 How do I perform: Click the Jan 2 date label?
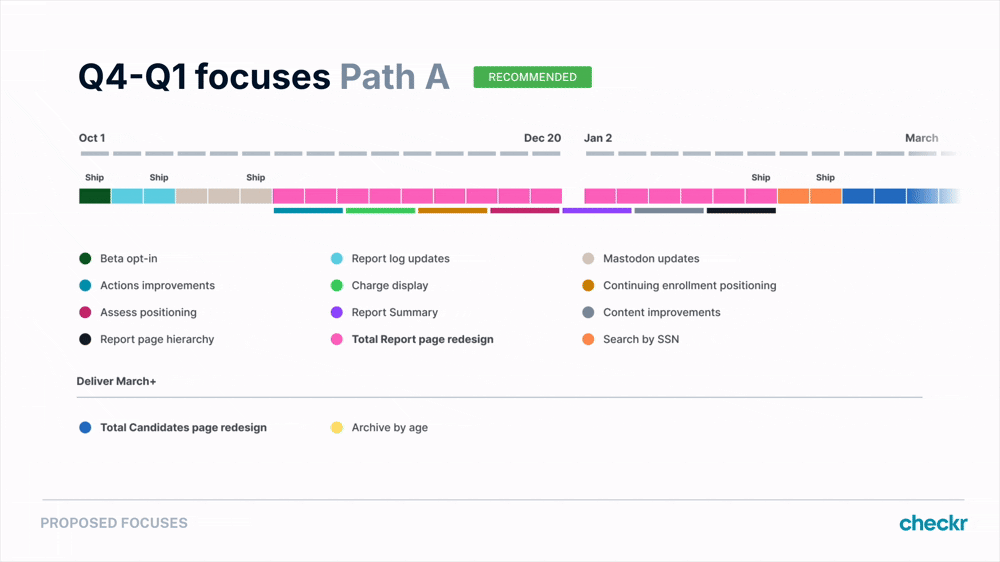[598, 138]
